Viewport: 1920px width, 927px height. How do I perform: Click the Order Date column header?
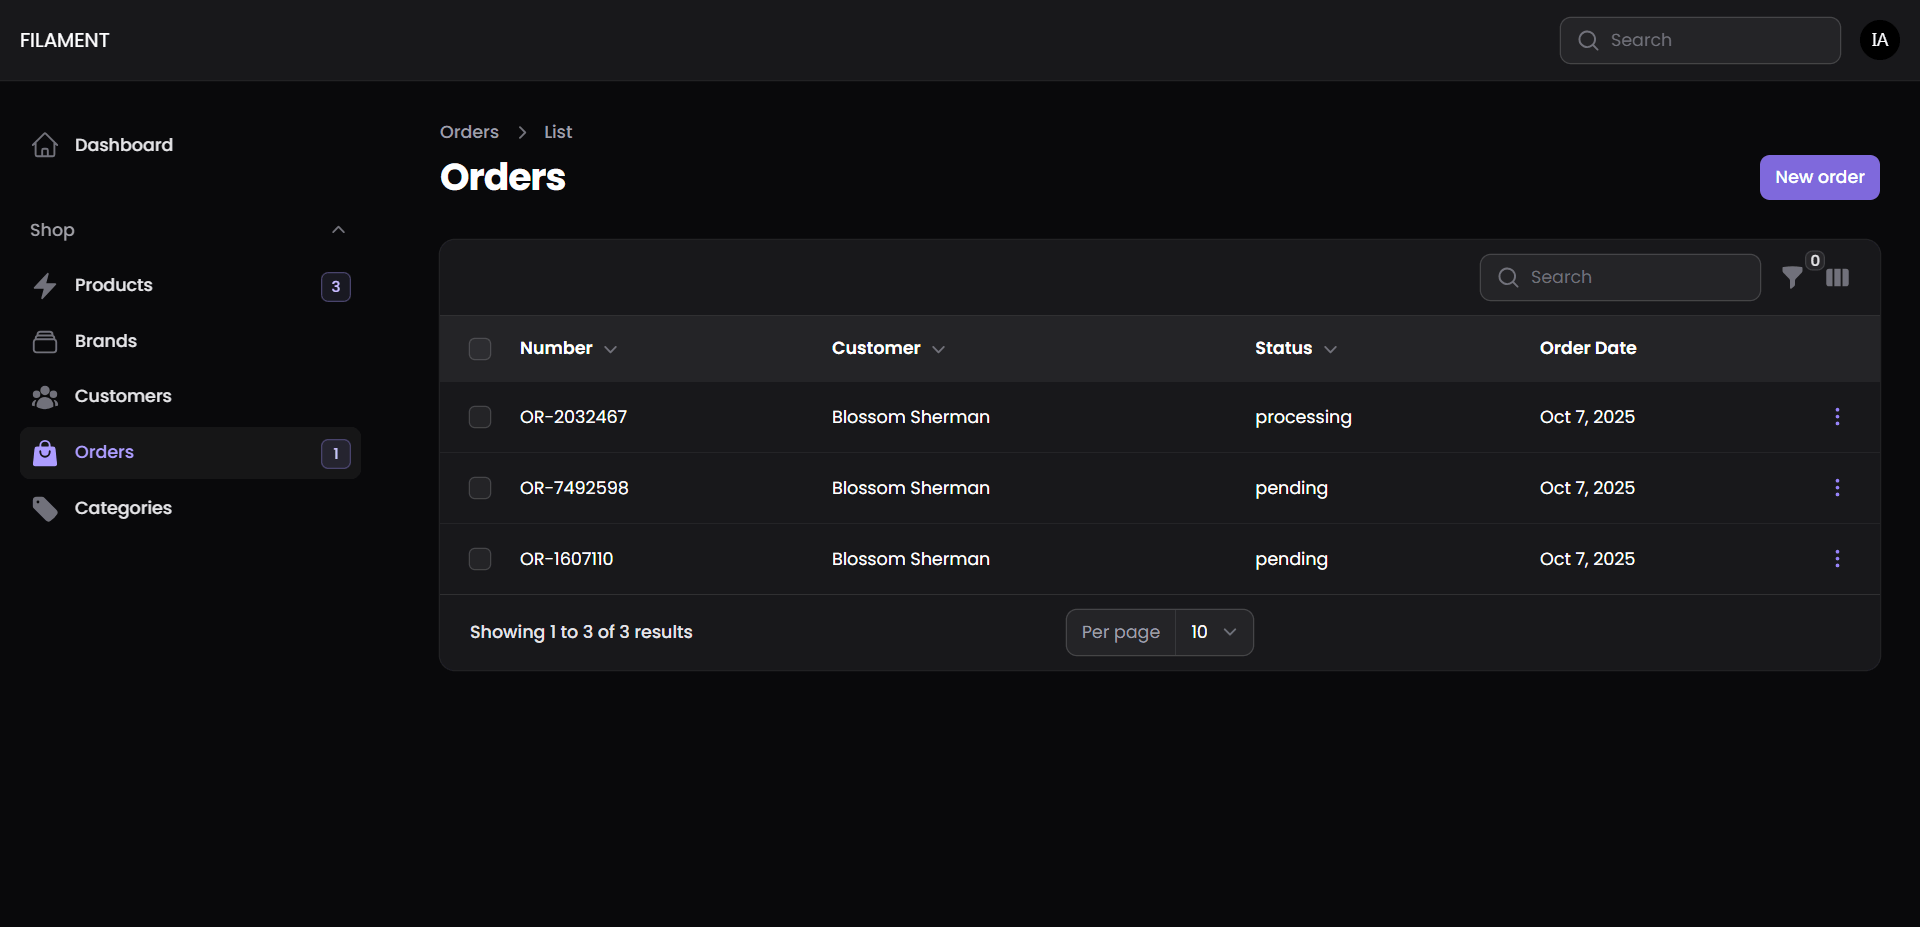(x=1588, y=348)
